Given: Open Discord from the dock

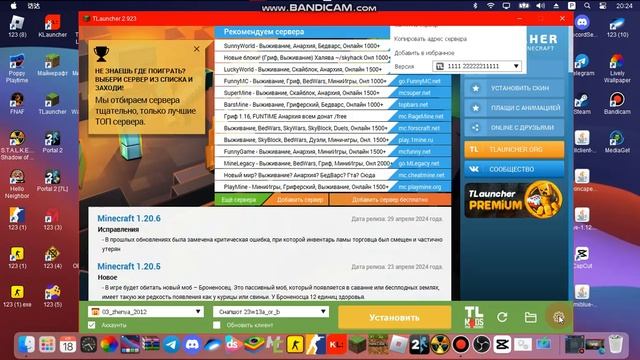Looking at the screenshot, I should click(192, 344).
